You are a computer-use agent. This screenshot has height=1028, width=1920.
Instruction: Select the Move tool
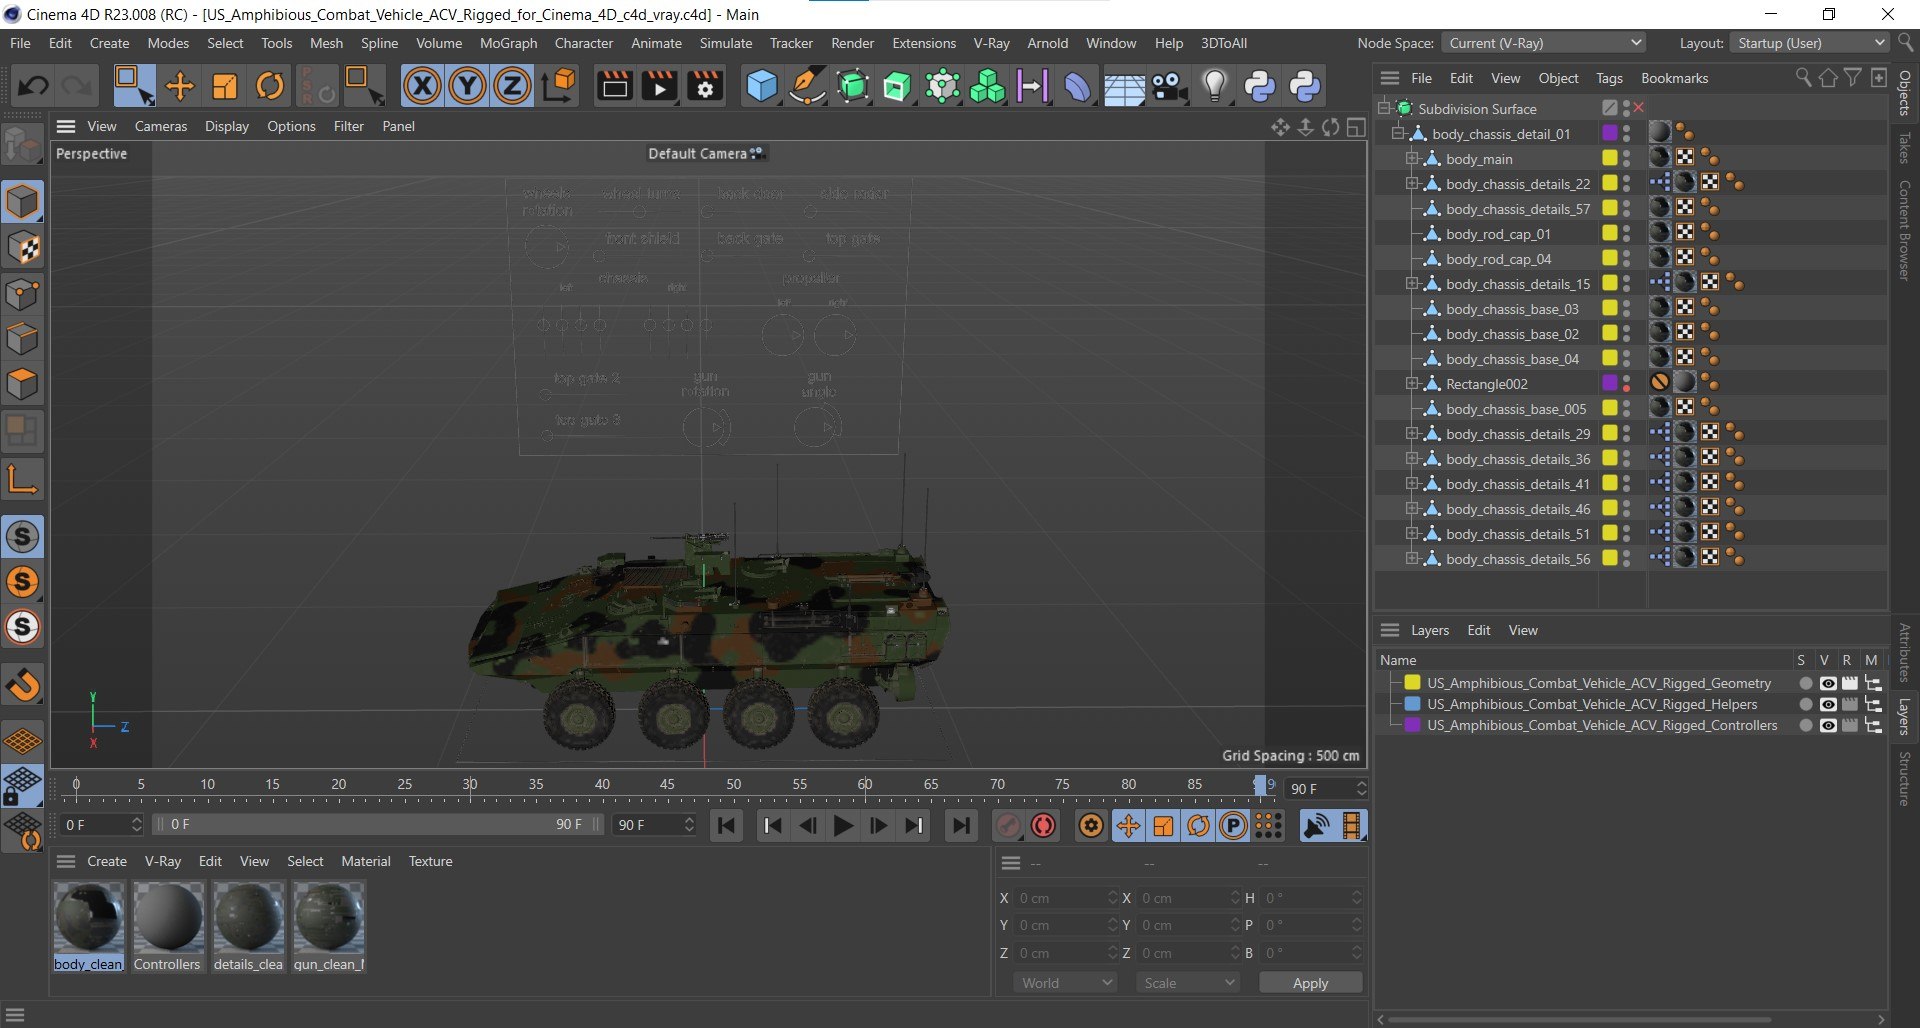click(180, 86)
